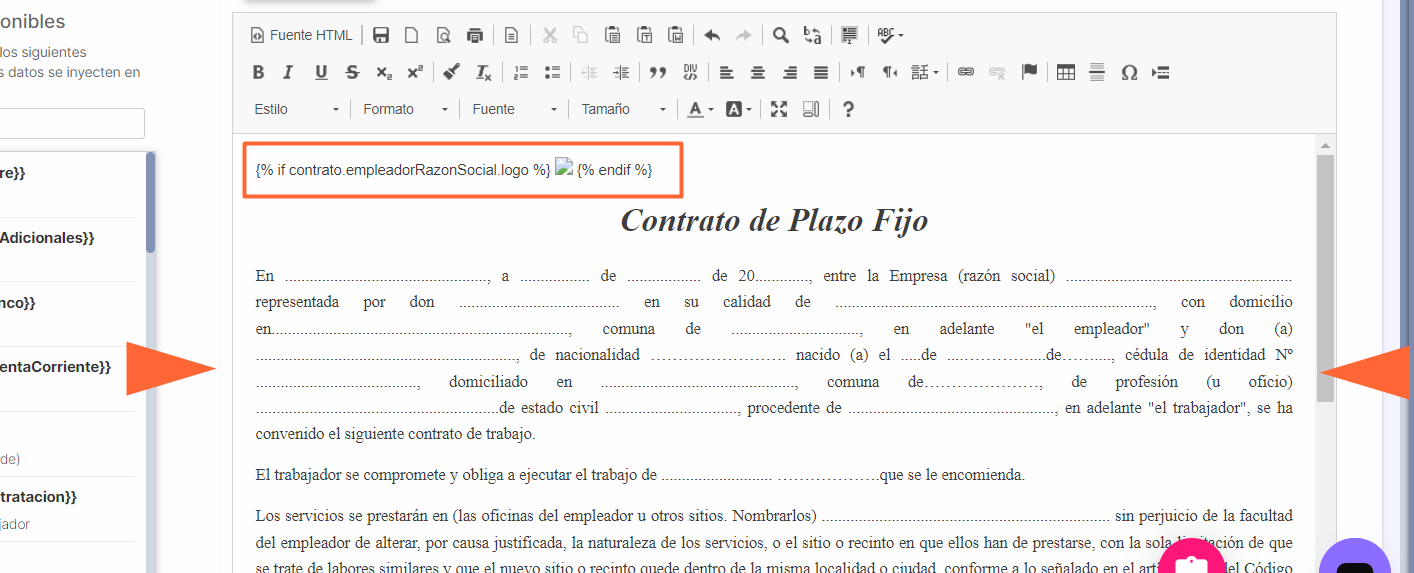The height and width of the screenshot is (573, 1414).
Task: Click the variables list scrollbar
Action: pos(150,202)
